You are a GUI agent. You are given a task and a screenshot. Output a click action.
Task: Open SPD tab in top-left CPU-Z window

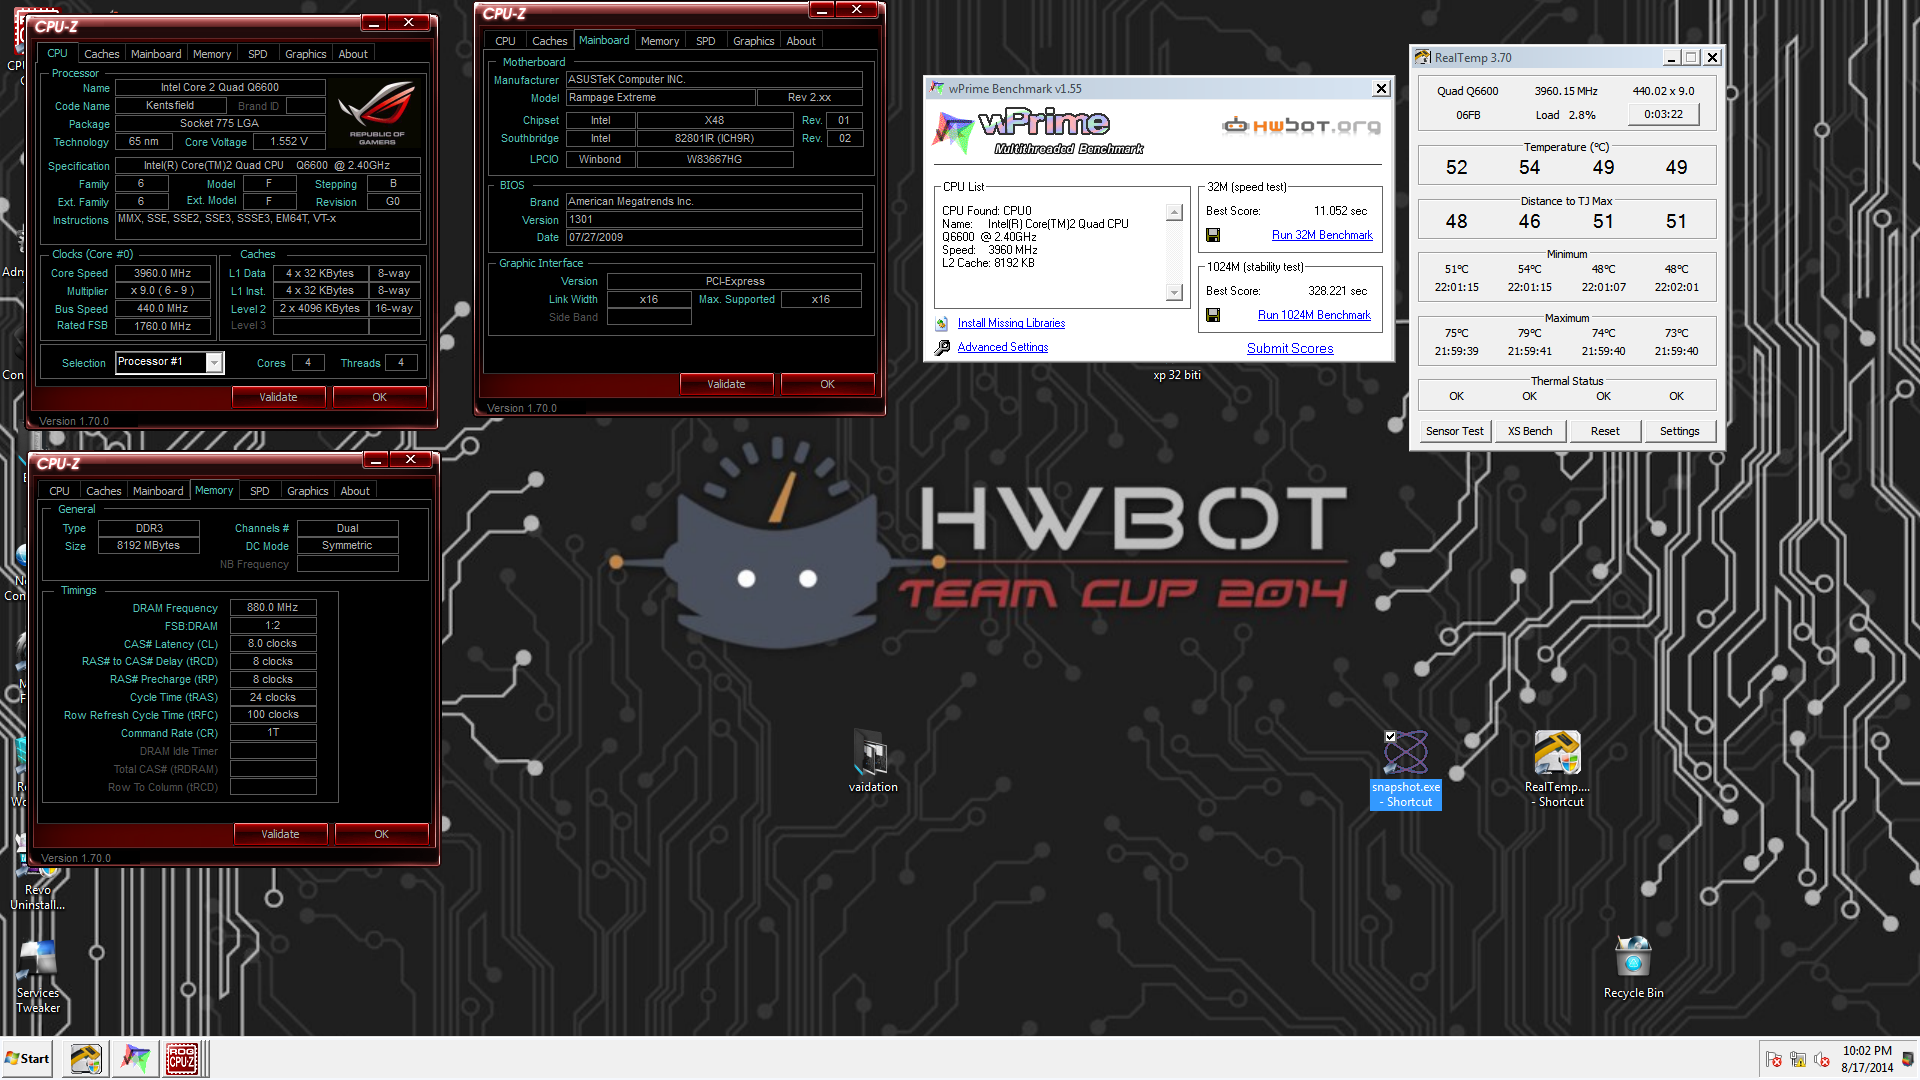258,54
